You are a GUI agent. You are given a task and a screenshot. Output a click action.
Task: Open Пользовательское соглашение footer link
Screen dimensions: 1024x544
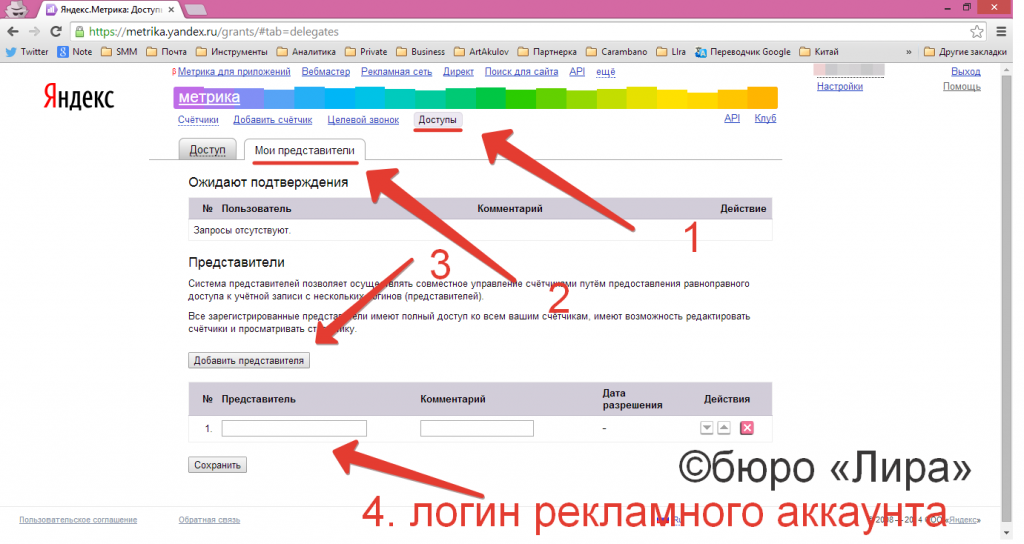[x=78, y=520]
